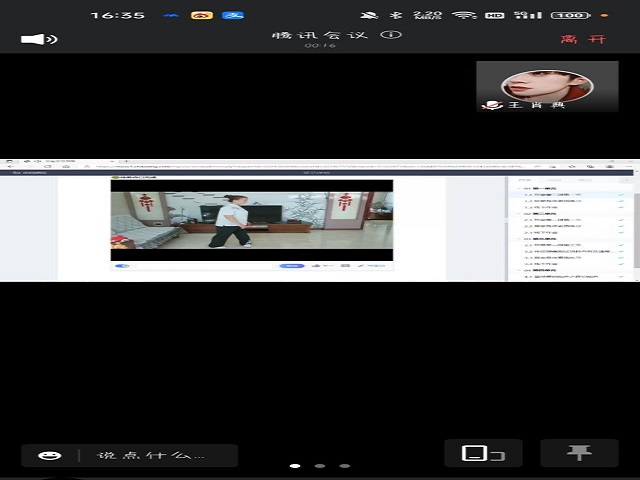Tap the rotate screen orientation button

pos(482,454)
